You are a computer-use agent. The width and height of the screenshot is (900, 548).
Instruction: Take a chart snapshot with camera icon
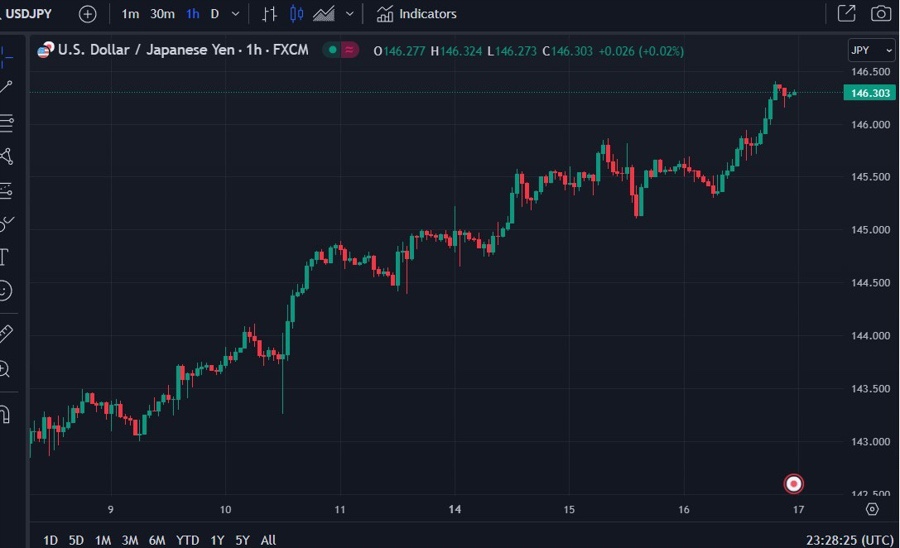tap(880, 14)
